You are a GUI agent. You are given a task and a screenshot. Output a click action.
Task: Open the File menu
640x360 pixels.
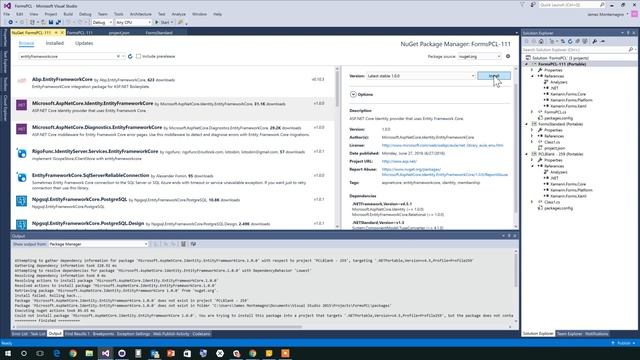[7, 14]
